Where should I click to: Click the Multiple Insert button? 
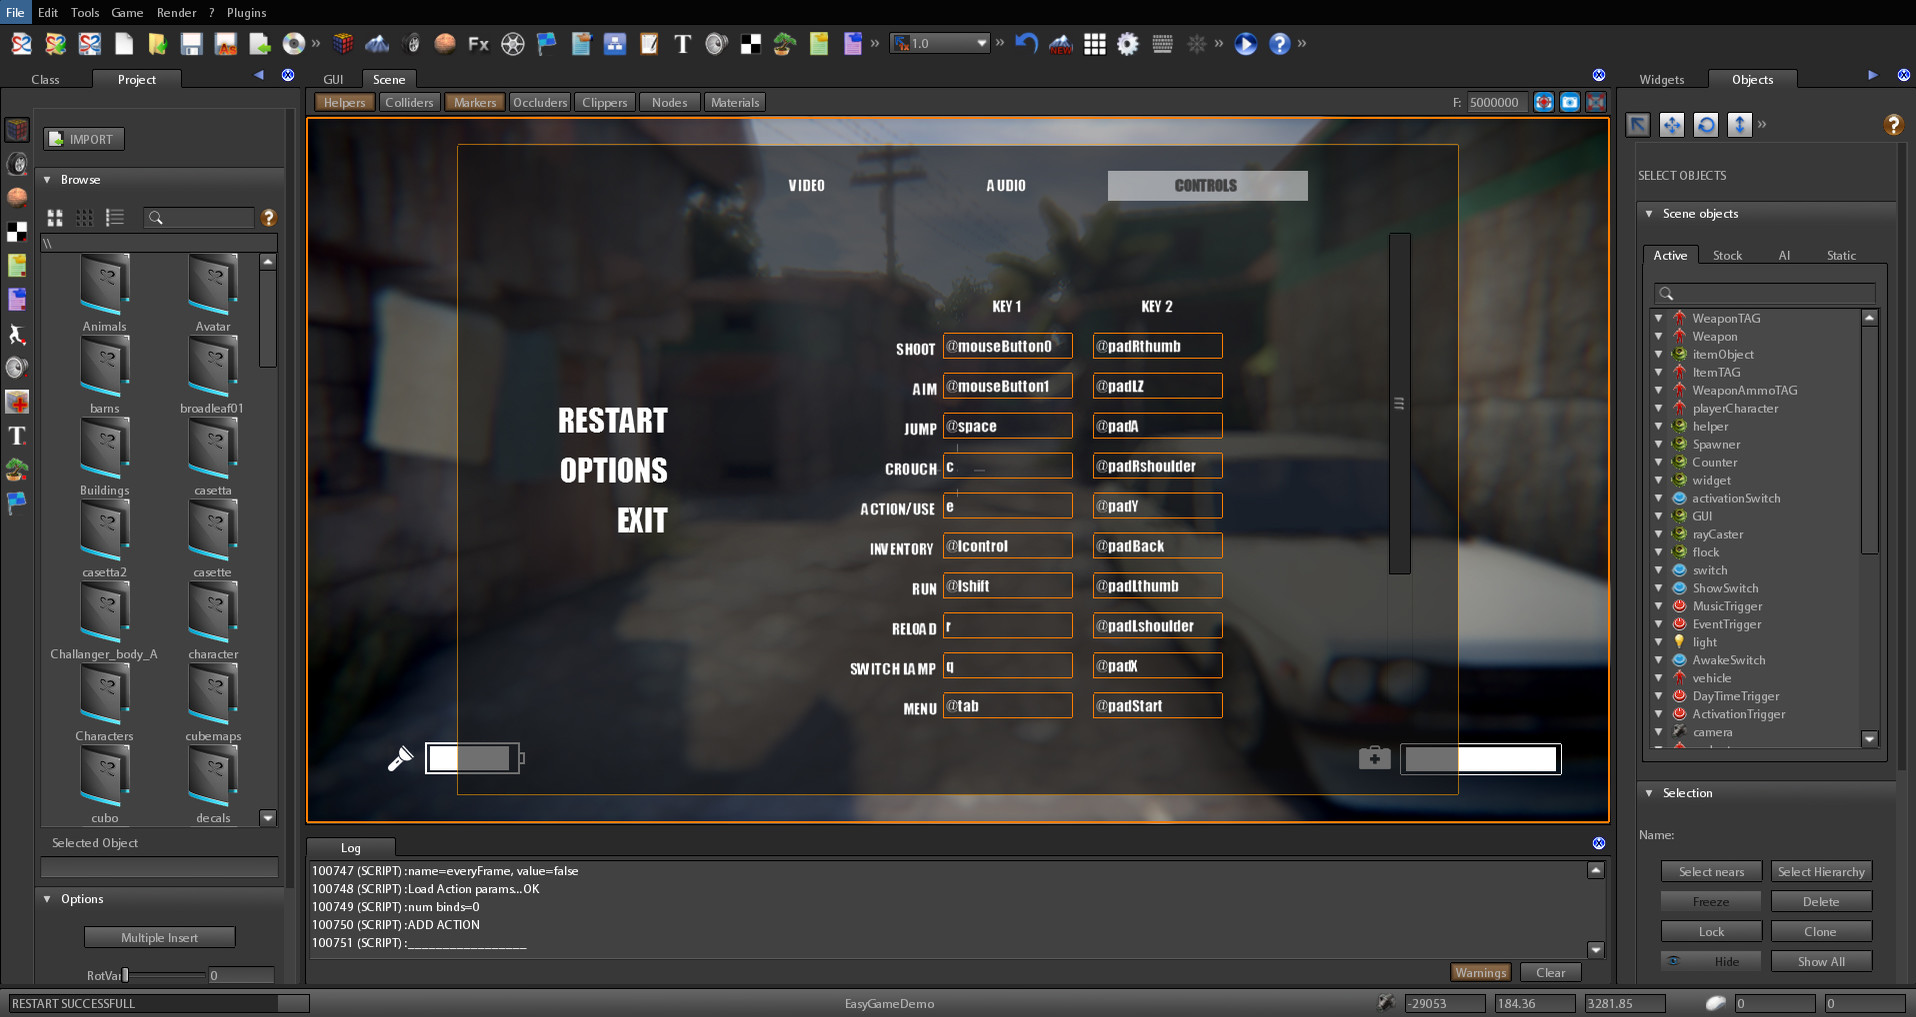[159, 937]
